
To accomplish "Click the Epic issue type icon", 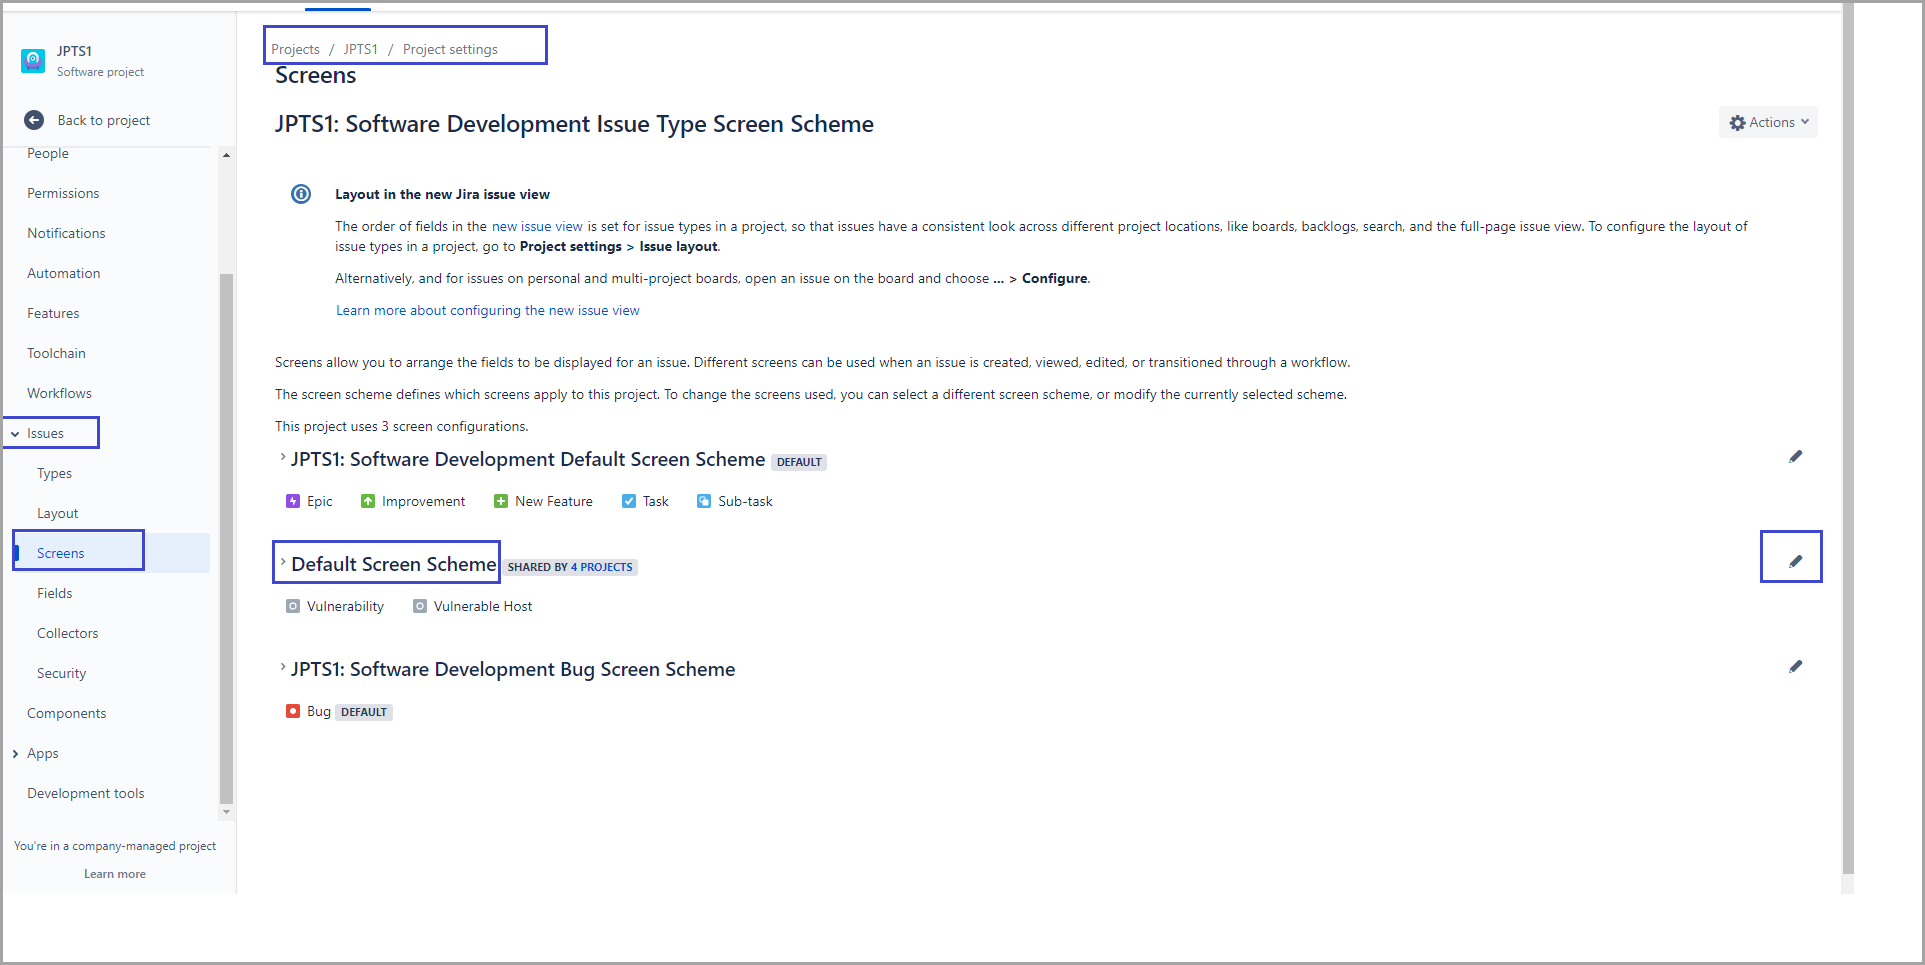I will point(293,501).
